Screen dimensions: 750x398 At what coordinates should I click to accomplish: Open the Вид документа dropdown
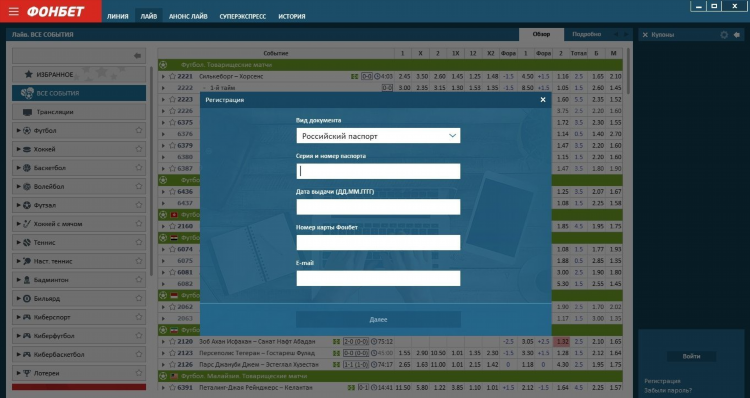pos(378,136)
